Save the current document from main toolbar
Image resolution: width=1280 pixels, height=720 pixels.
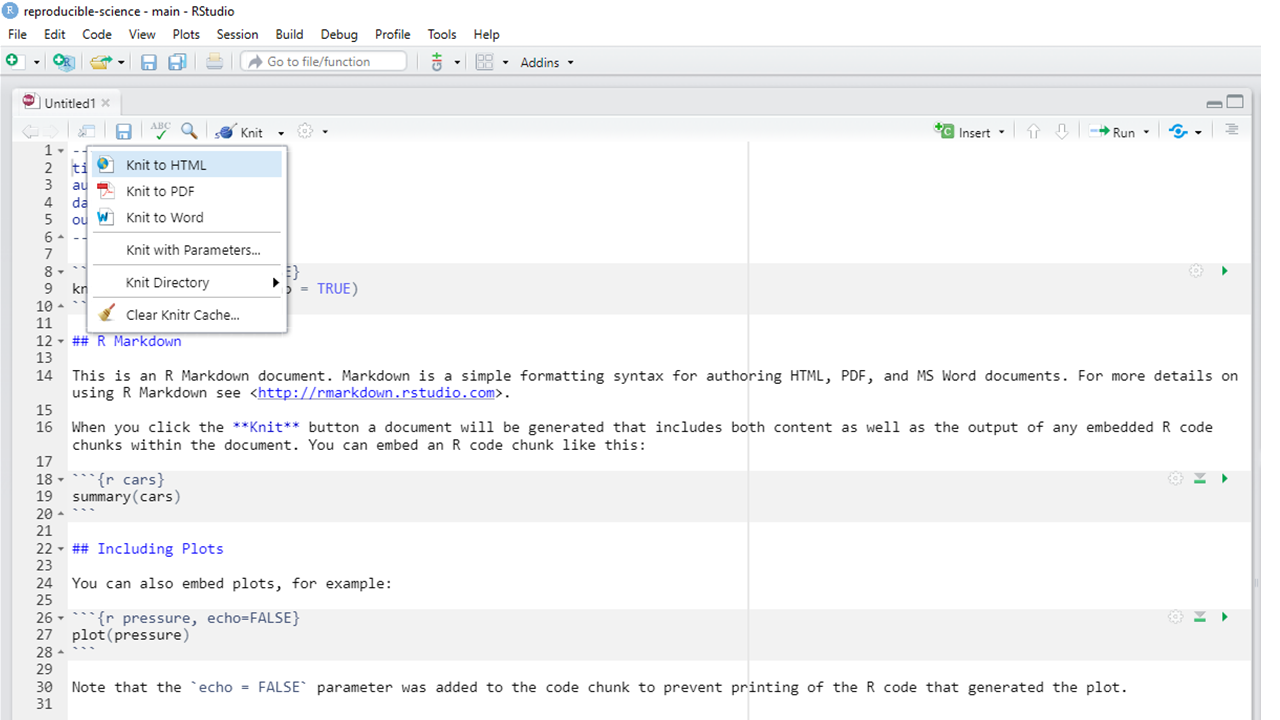point(149,62)
